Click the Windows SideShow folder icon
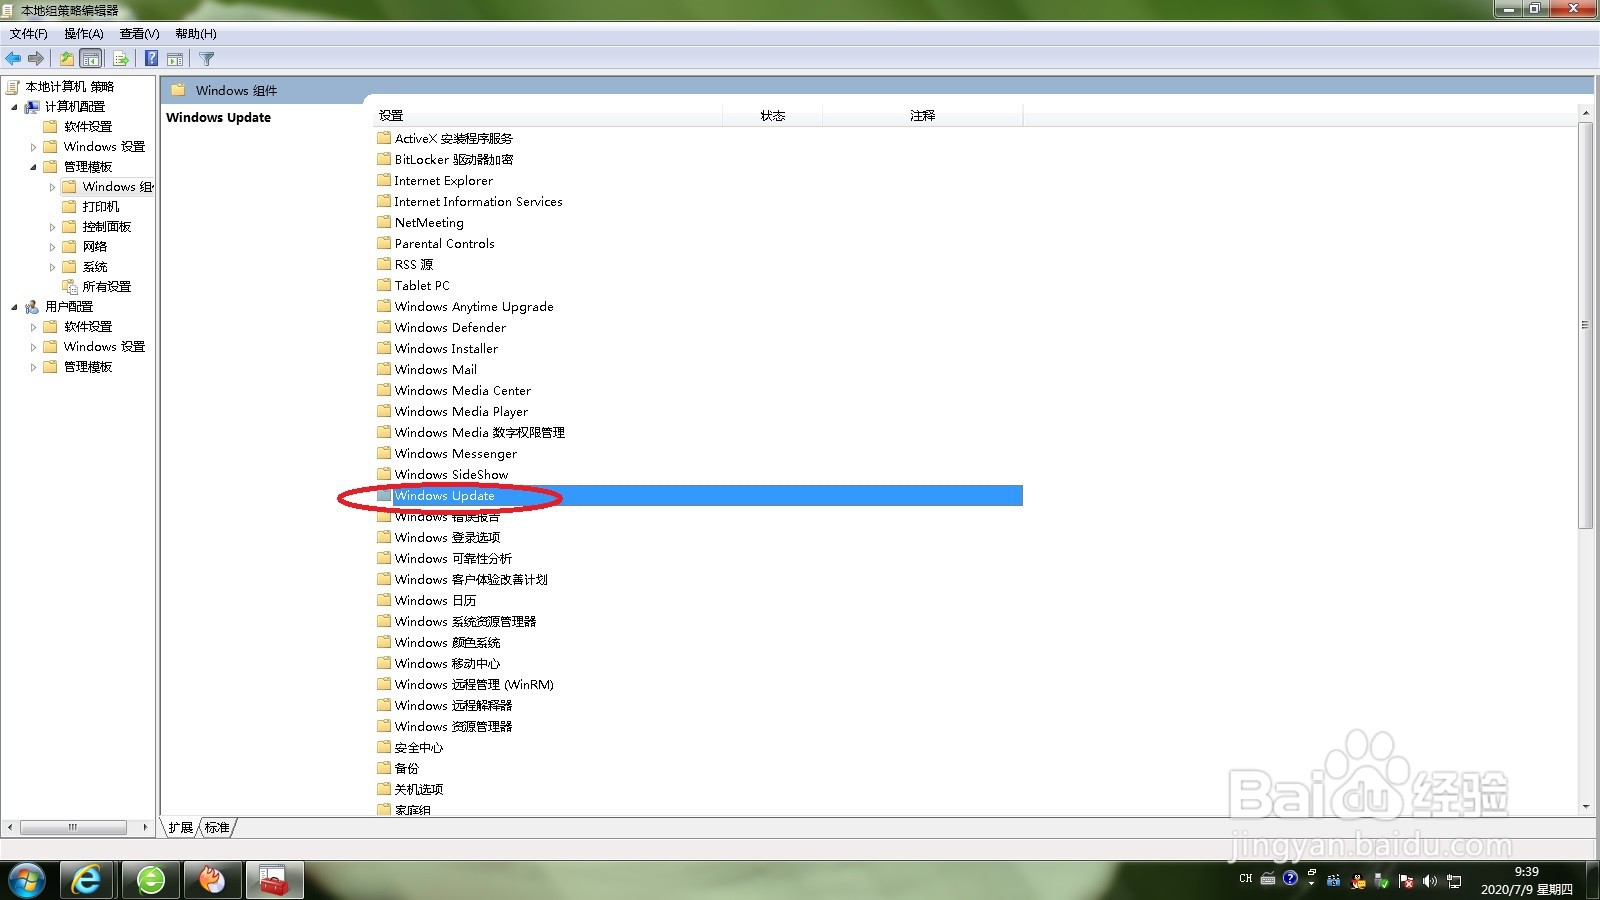The height and width of the screenshot is (900, 1600). [x=384, y=474]
